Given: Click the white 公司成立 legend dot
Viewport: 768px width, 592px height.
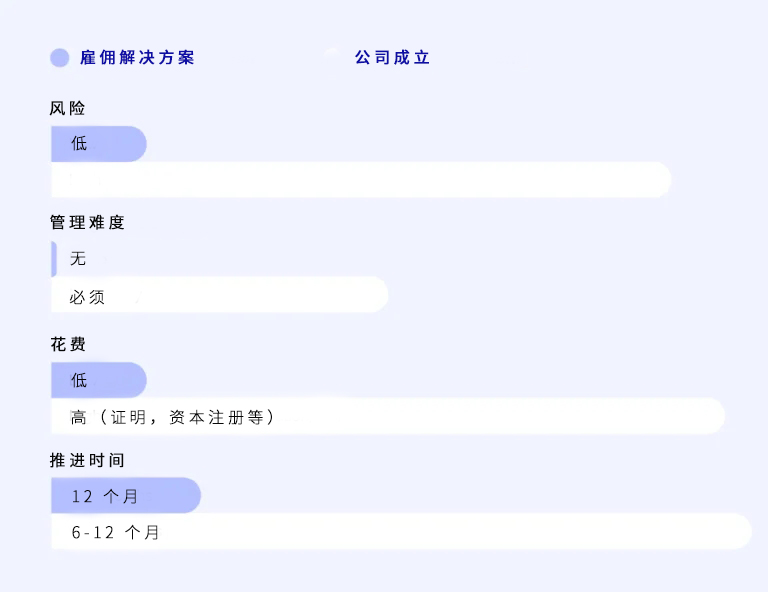Looking at the screenshot, I should coord(332,58).
